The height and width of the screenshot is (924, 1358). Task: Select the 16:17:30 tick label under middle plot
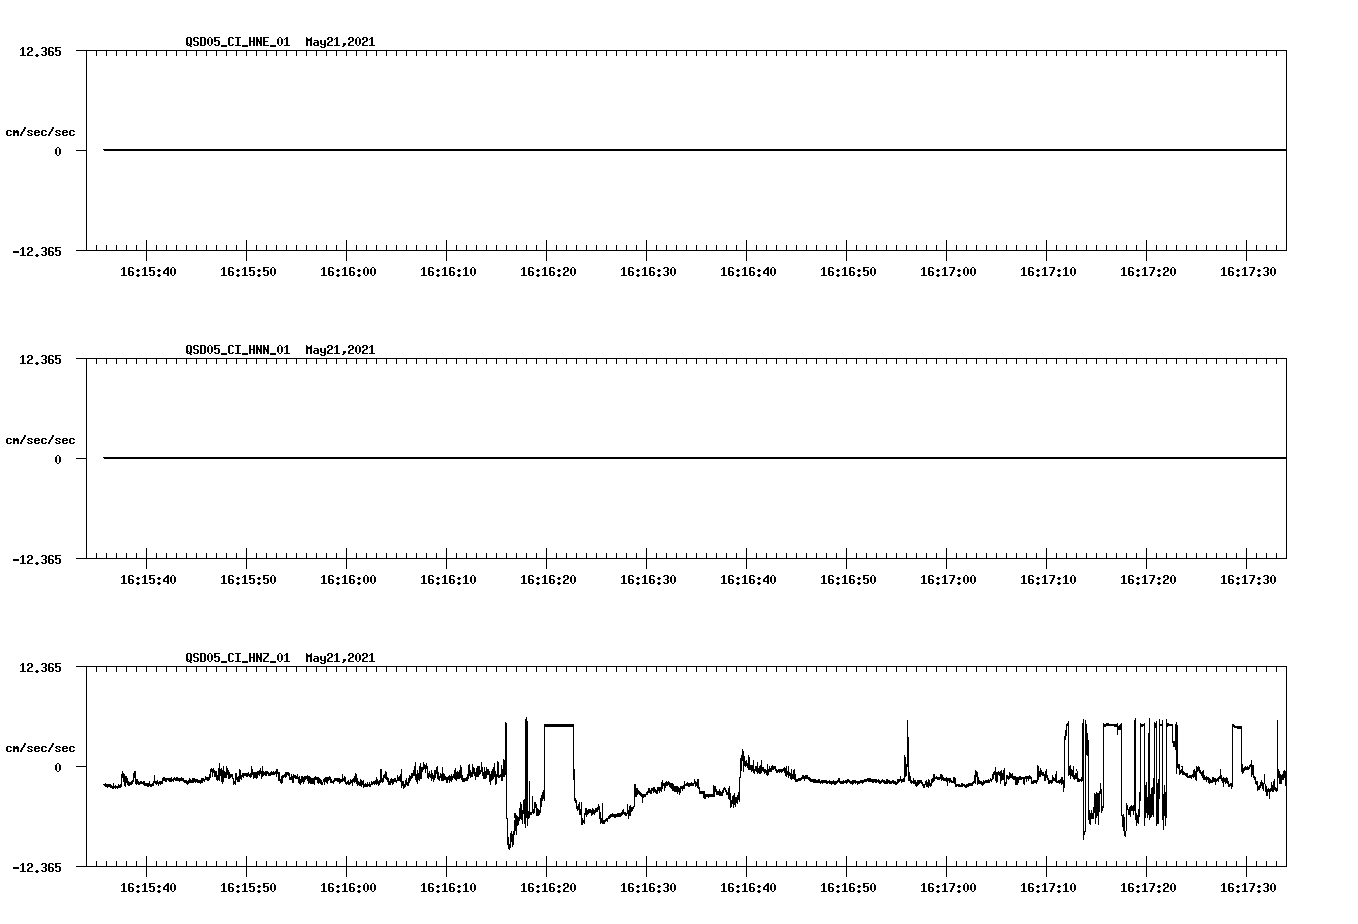click(x=1248, y=578)
